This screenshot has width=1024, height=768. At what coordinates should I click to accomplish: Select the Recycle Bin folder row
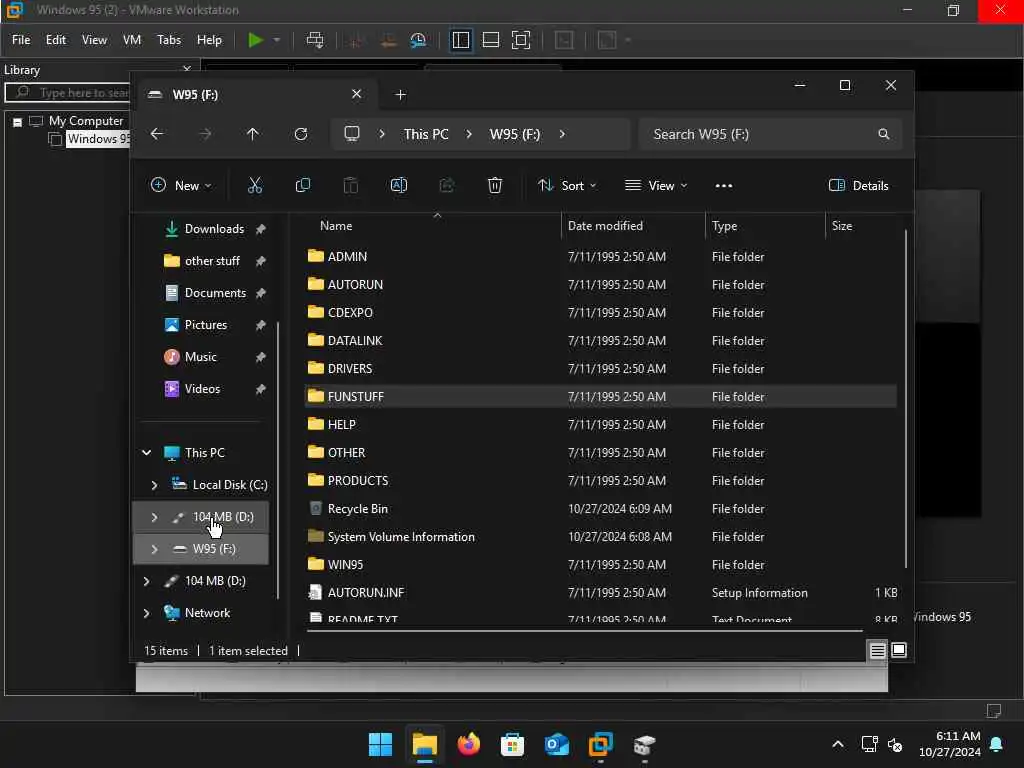[600, 508]
